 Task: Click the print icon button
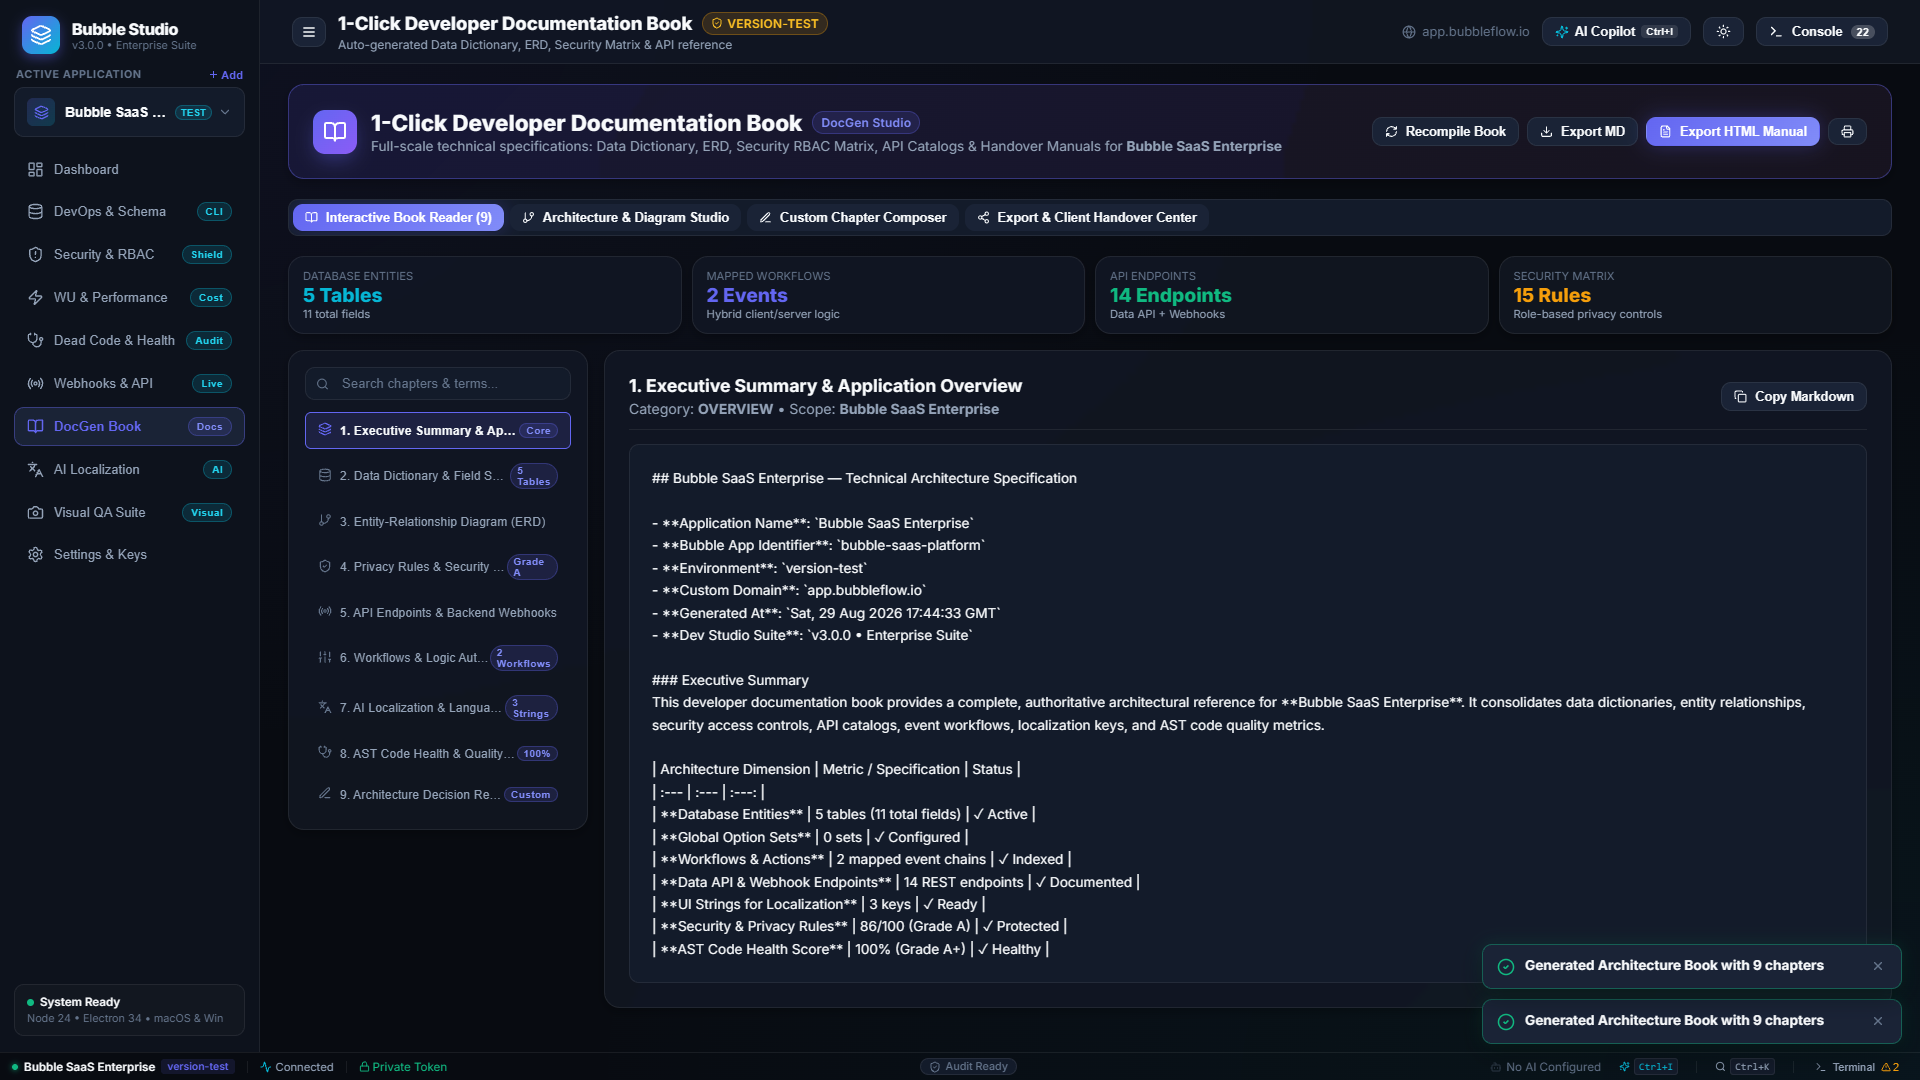pos(1847,132)
